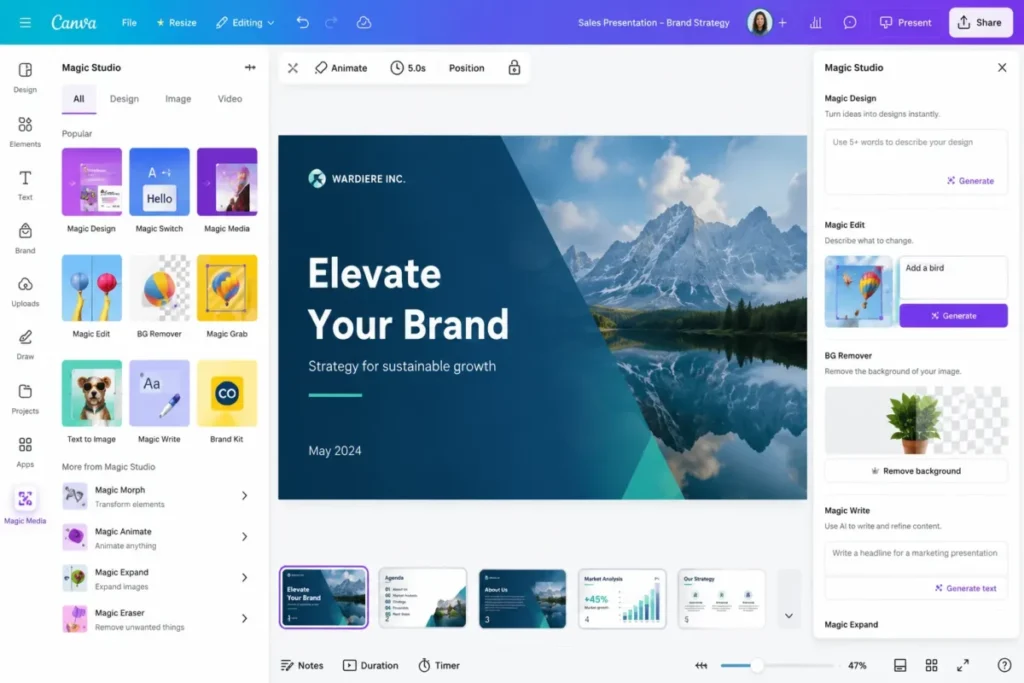The image size is (1024, 683).
Task: Select the Agenda slide thumbnail
Action: click(x=423, y=597)
